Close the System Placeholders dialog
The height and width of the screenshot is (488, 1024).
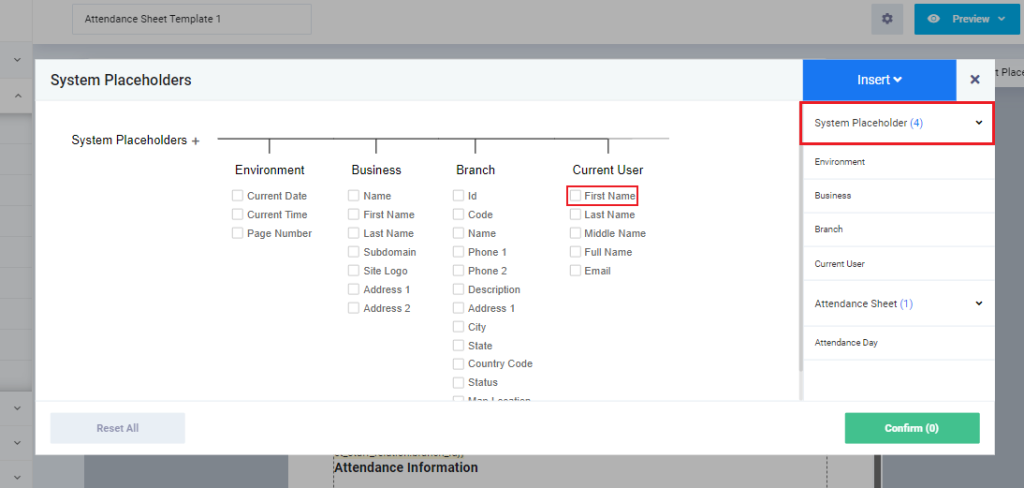tap(975, 80)
